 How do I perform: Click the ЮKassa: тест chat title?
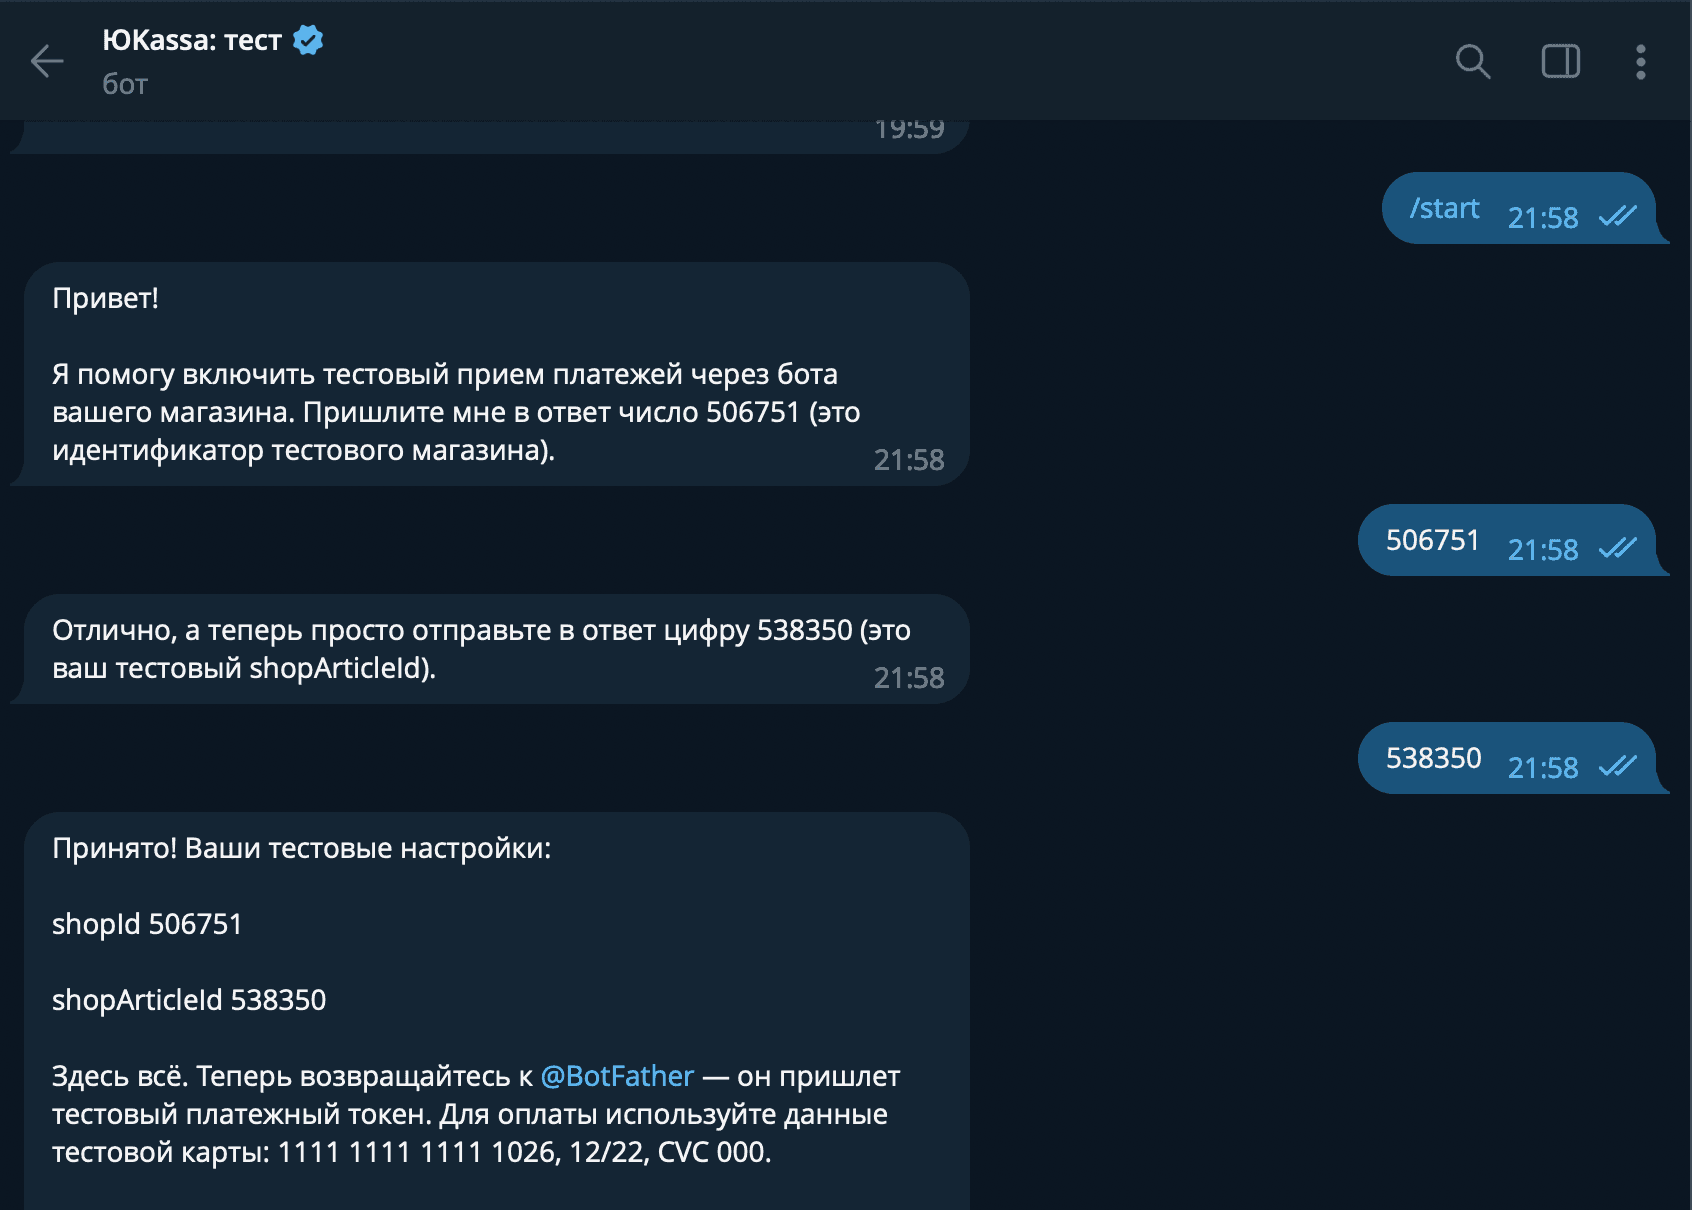(x=192, y=40)
